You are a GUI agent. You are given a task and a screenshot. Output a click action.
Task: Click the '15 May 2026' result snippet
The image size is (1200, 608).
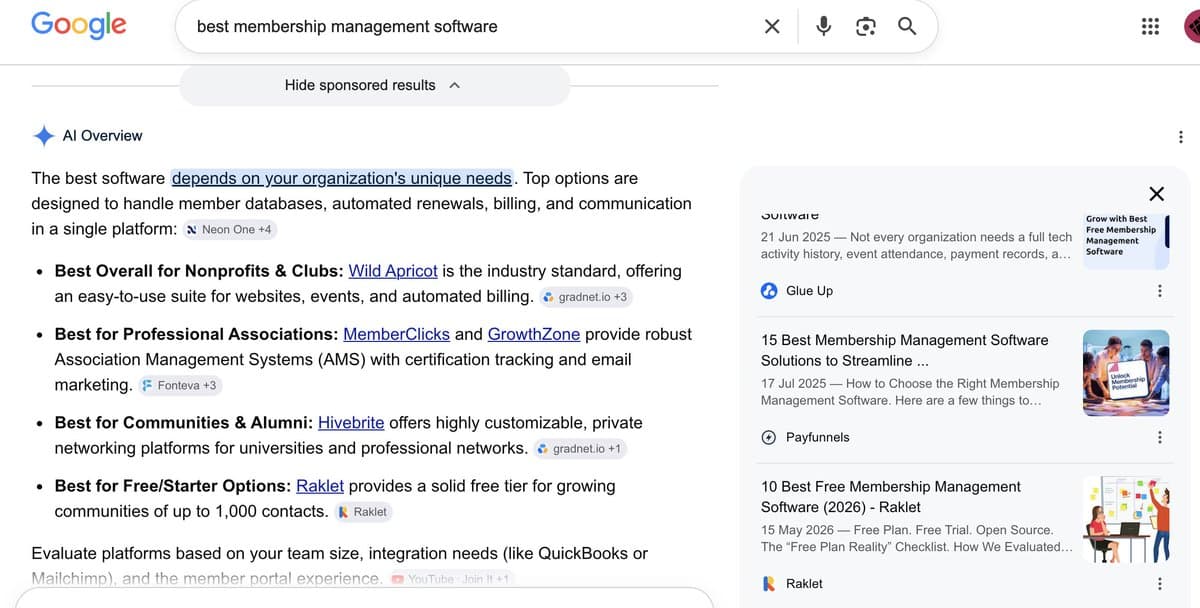[x=916, y=538]
